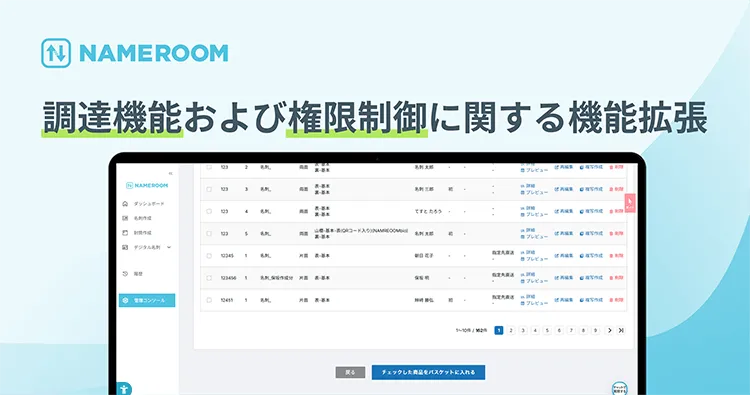Click 削除 trash icon for order 12451
Screen dimensions: 750x395
point(611,300)
